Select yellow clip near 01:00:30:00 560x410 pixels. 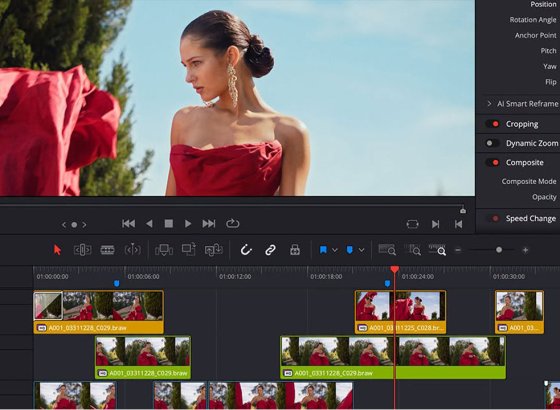pyautogui.click(x=519, y=312)
